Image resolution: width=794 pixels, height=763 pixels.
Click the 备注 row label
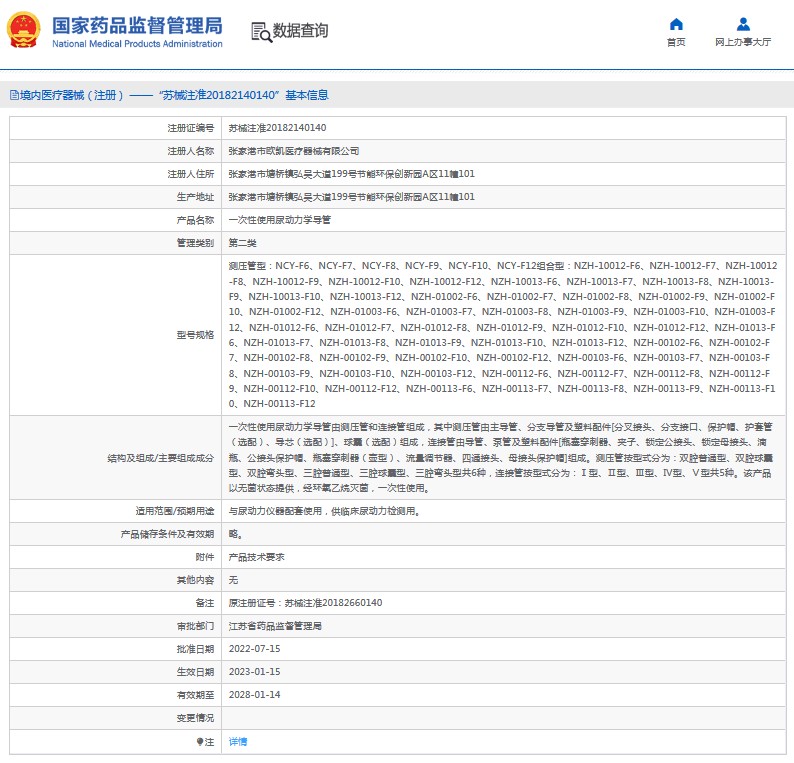pos(205,603)
